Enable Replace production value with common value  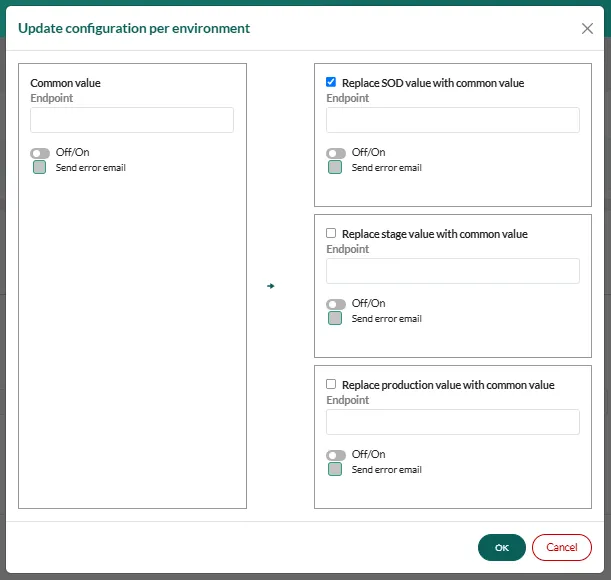click(331, 385)
